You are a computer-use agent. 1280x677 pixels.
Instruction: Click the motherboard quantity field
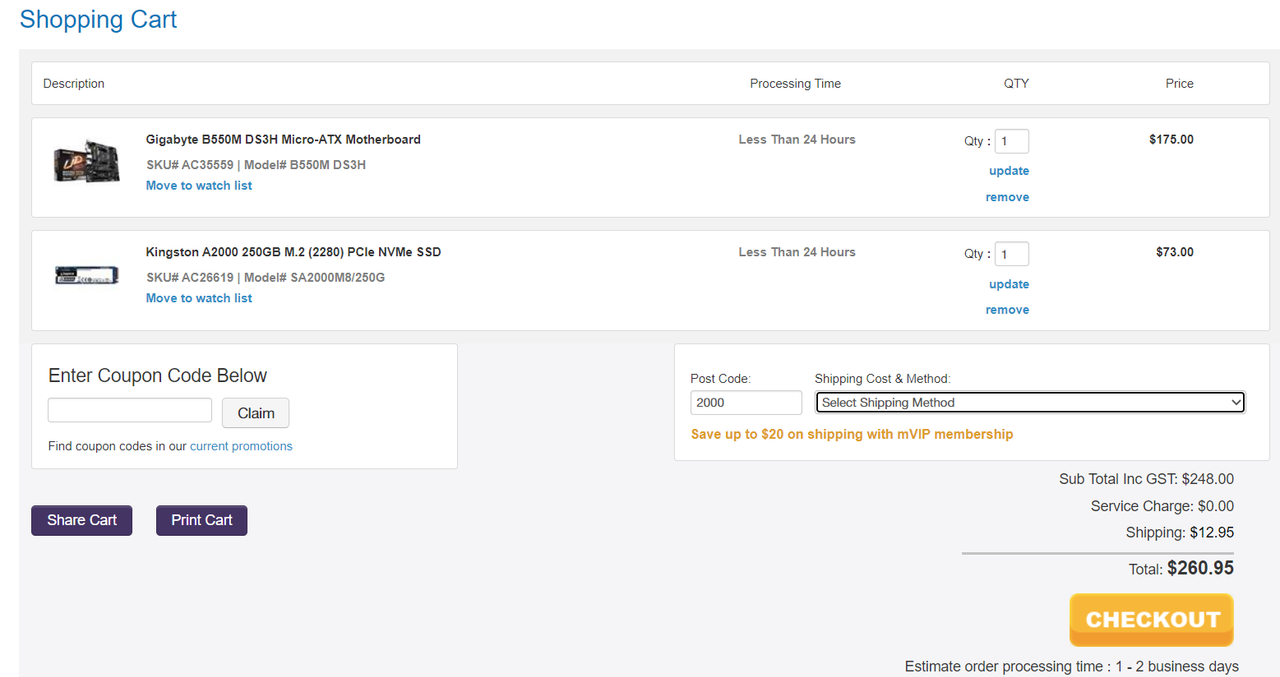[x=1012, y=141]
